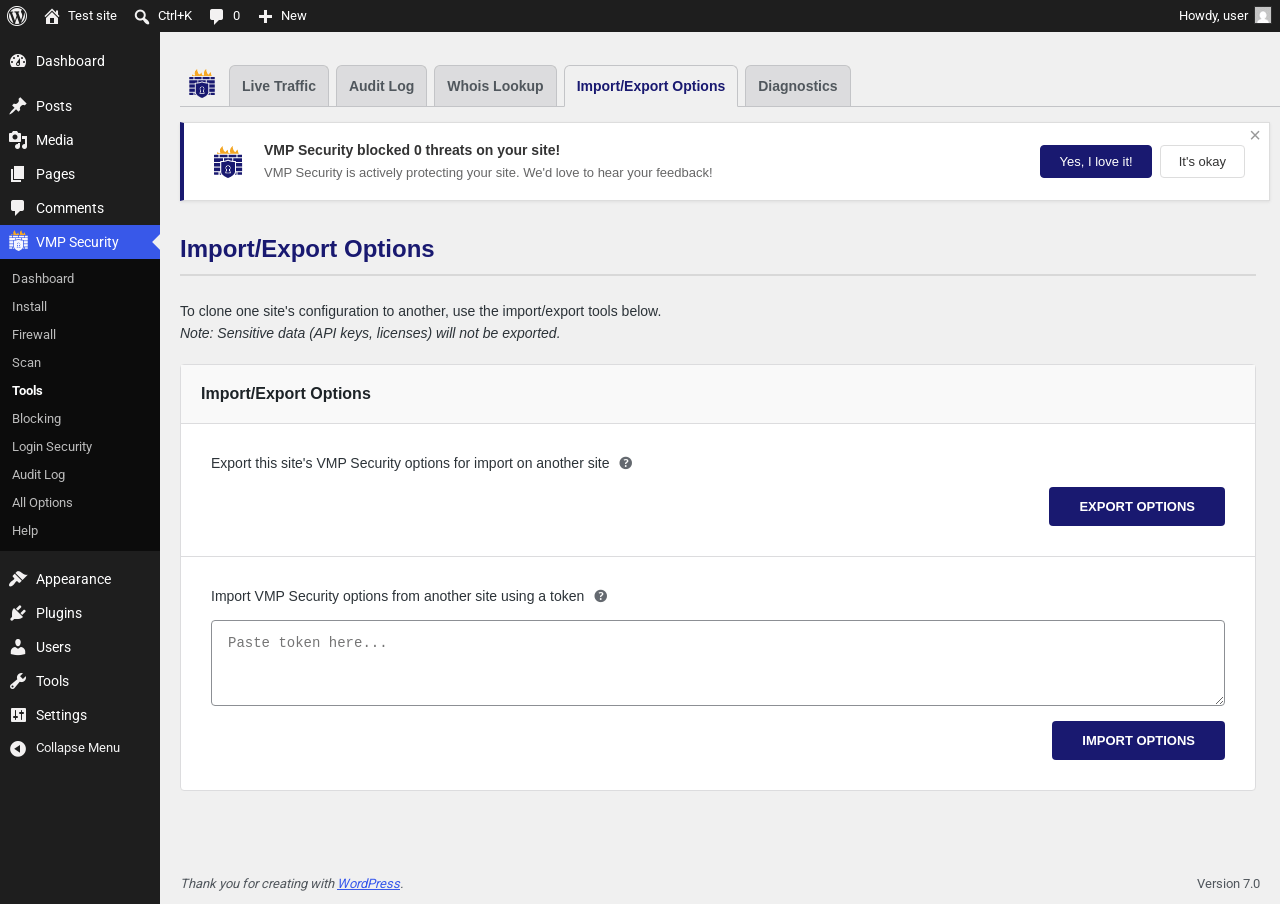Open the Test site home icon
Screen dimensions: 1280x904
point(52,16)
